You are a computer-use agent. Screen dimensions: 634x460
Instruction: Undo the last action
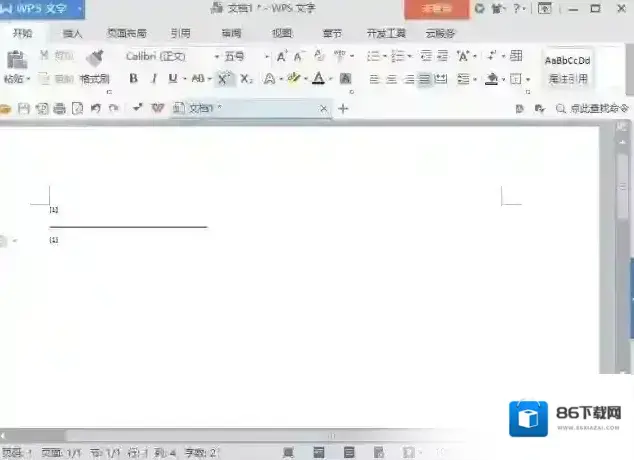(96, 108)
